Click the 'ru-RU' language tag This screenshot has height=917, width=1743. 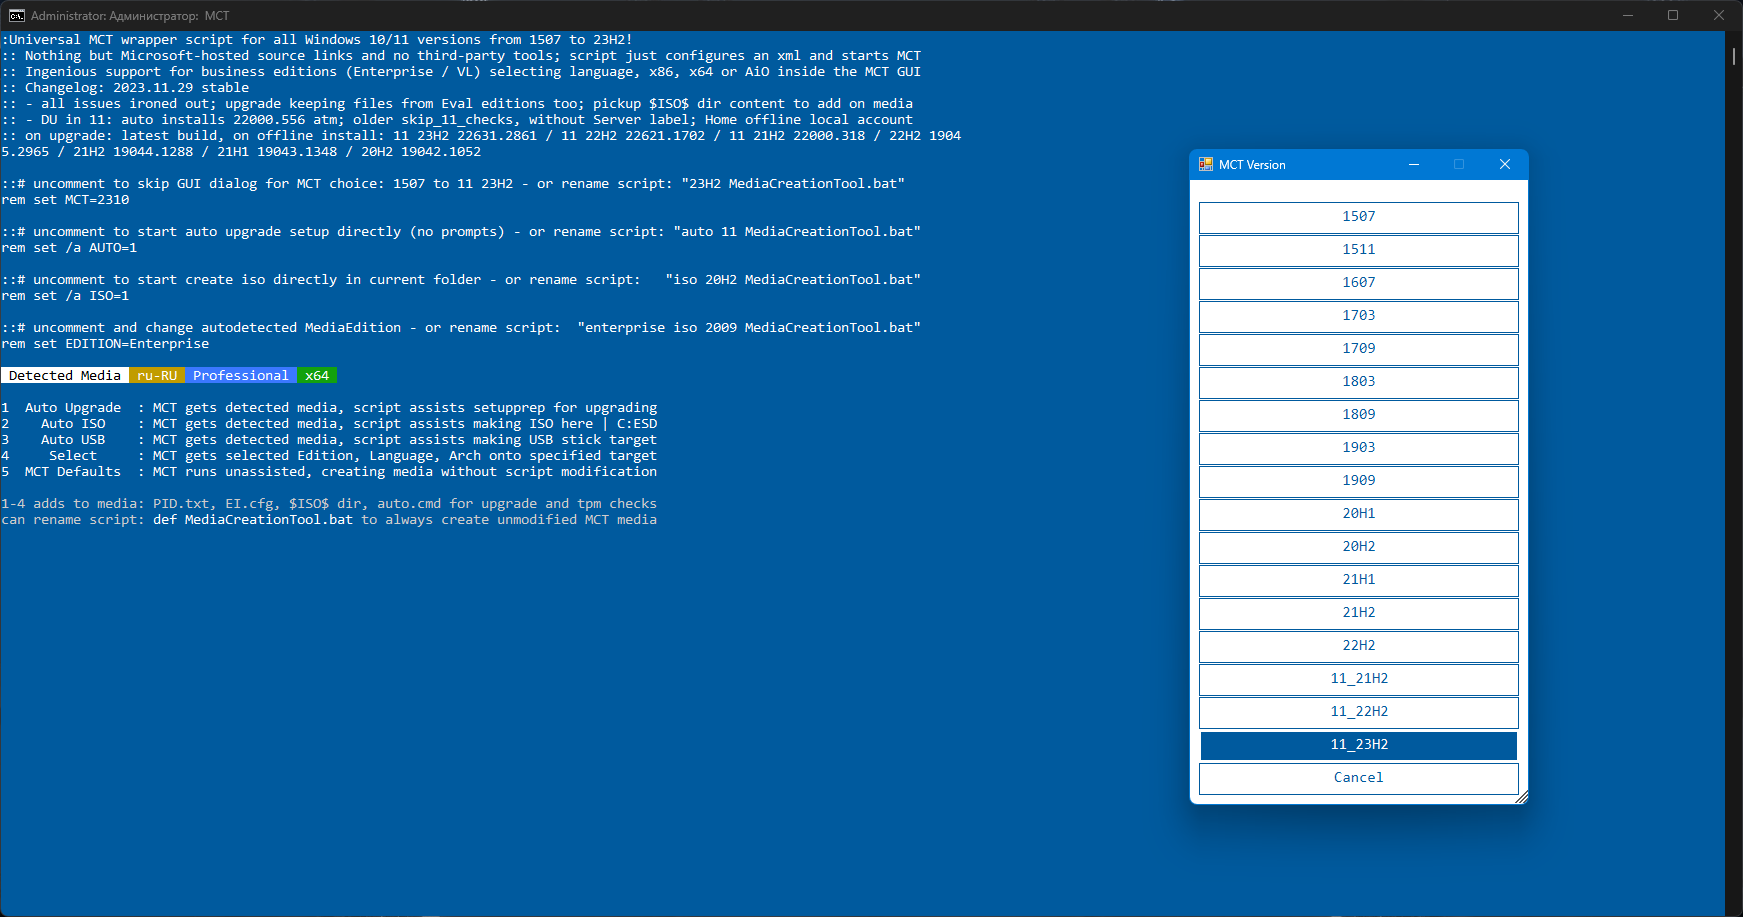pos(157,376)
